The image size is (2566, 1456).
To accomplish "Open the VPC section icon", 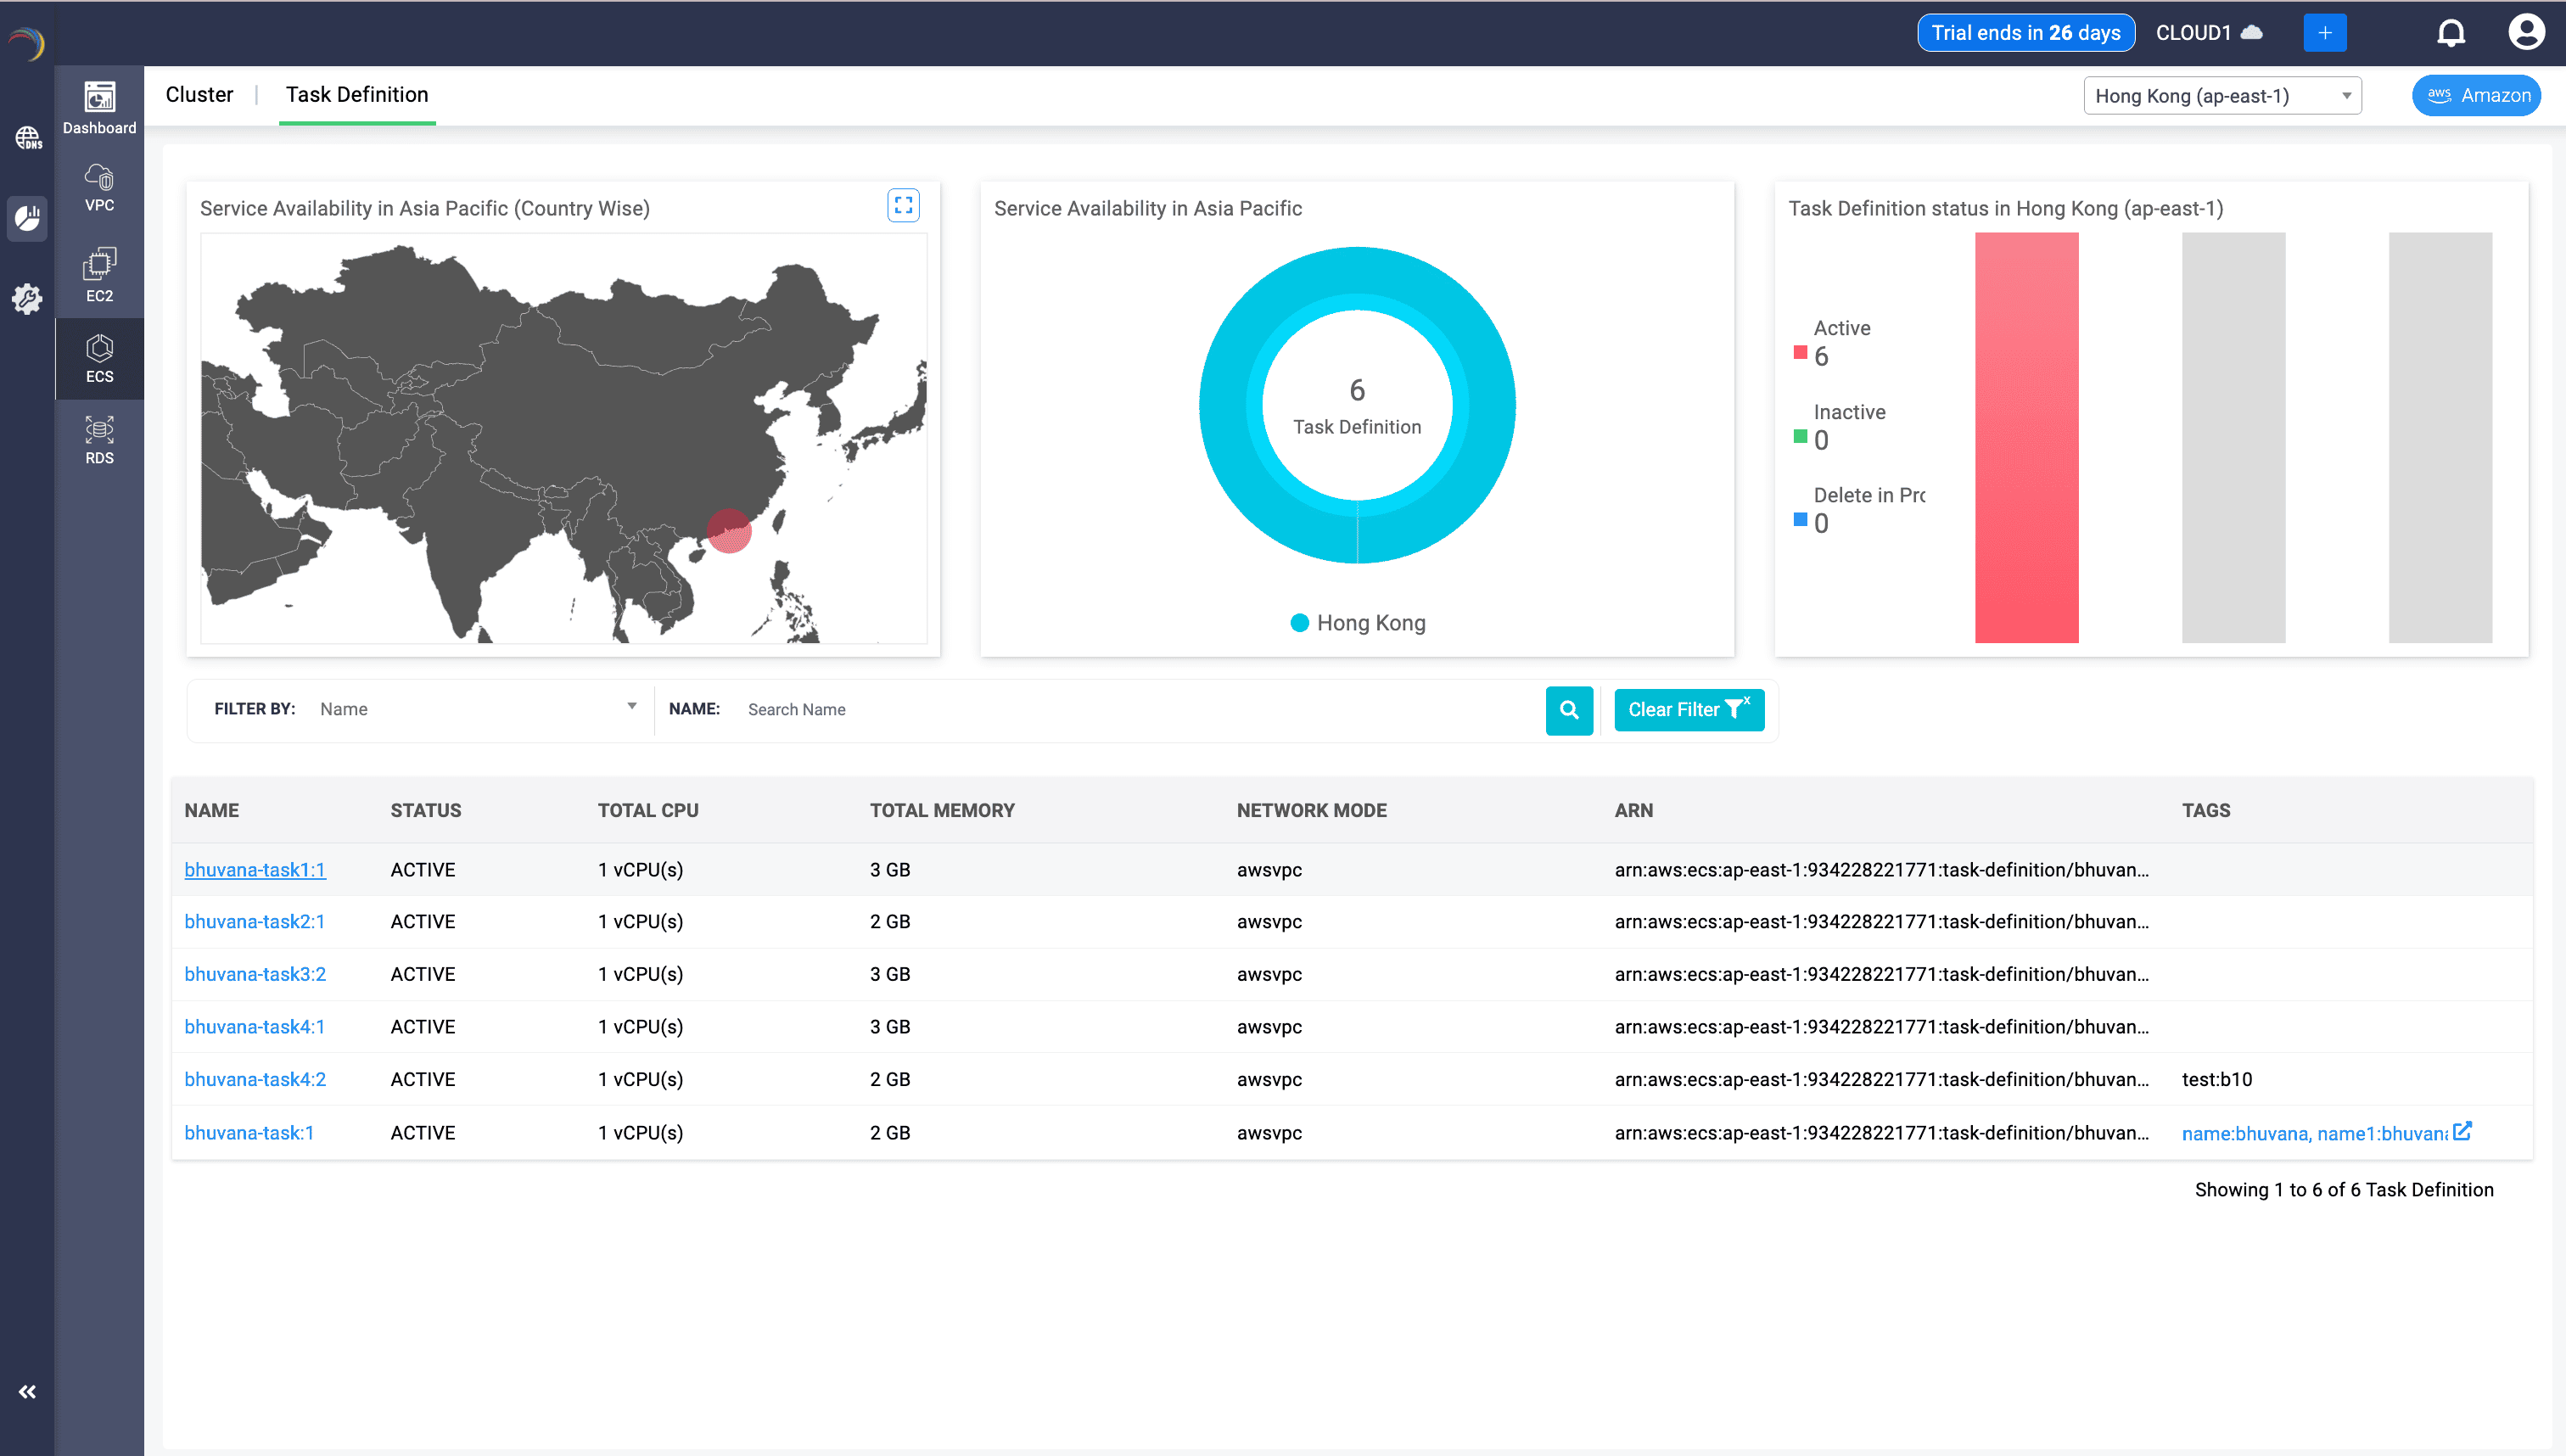I will click(x=99, y=188).
